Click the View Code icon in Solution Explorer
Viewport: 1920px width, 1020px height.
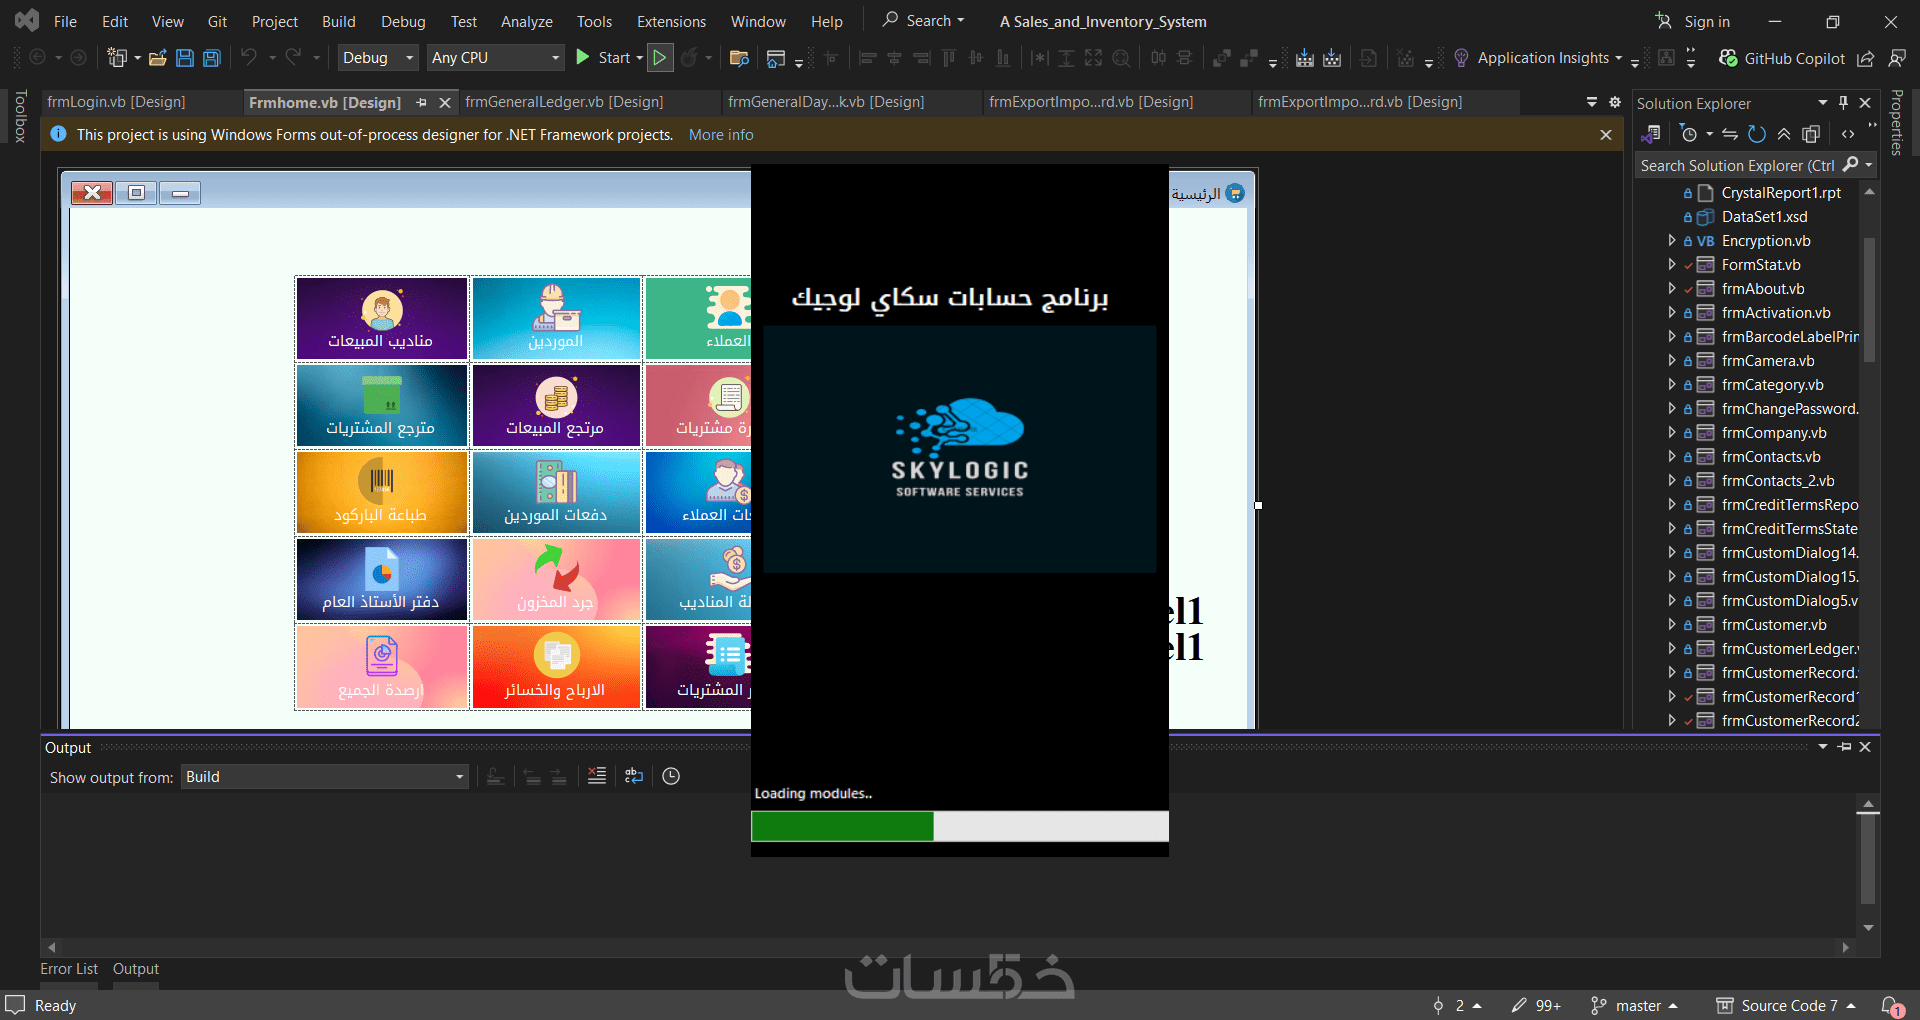(x=1848, y=134)
